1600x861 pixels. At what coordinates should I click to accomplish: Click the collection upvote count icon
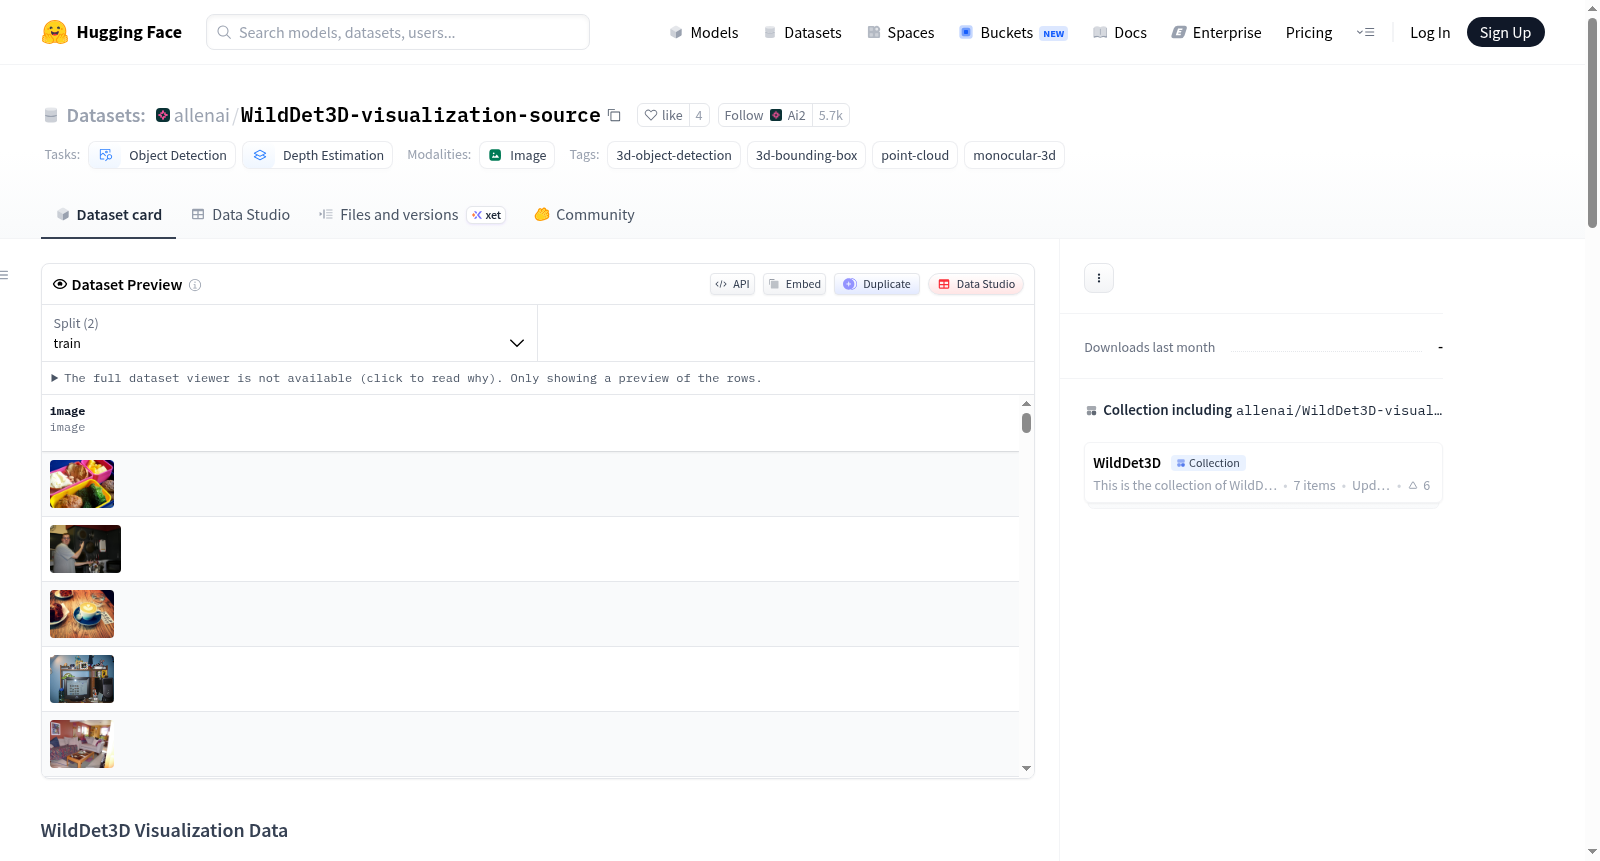click(x=1413, y=486)
